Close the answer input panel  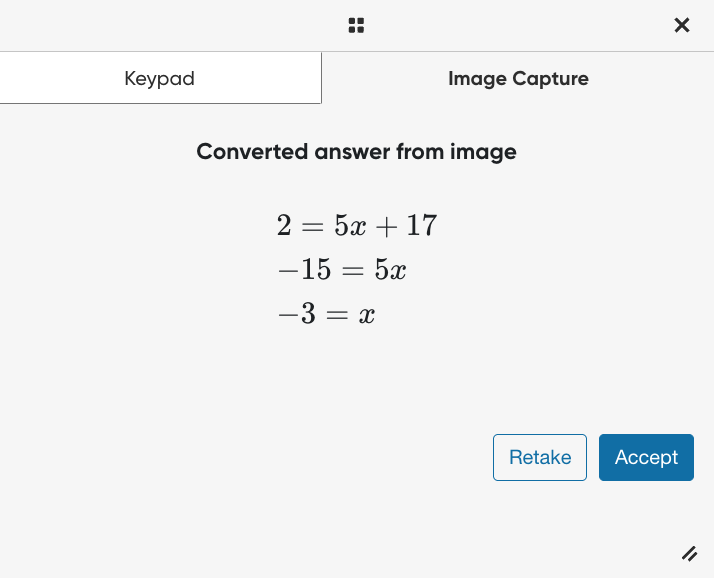682,25
